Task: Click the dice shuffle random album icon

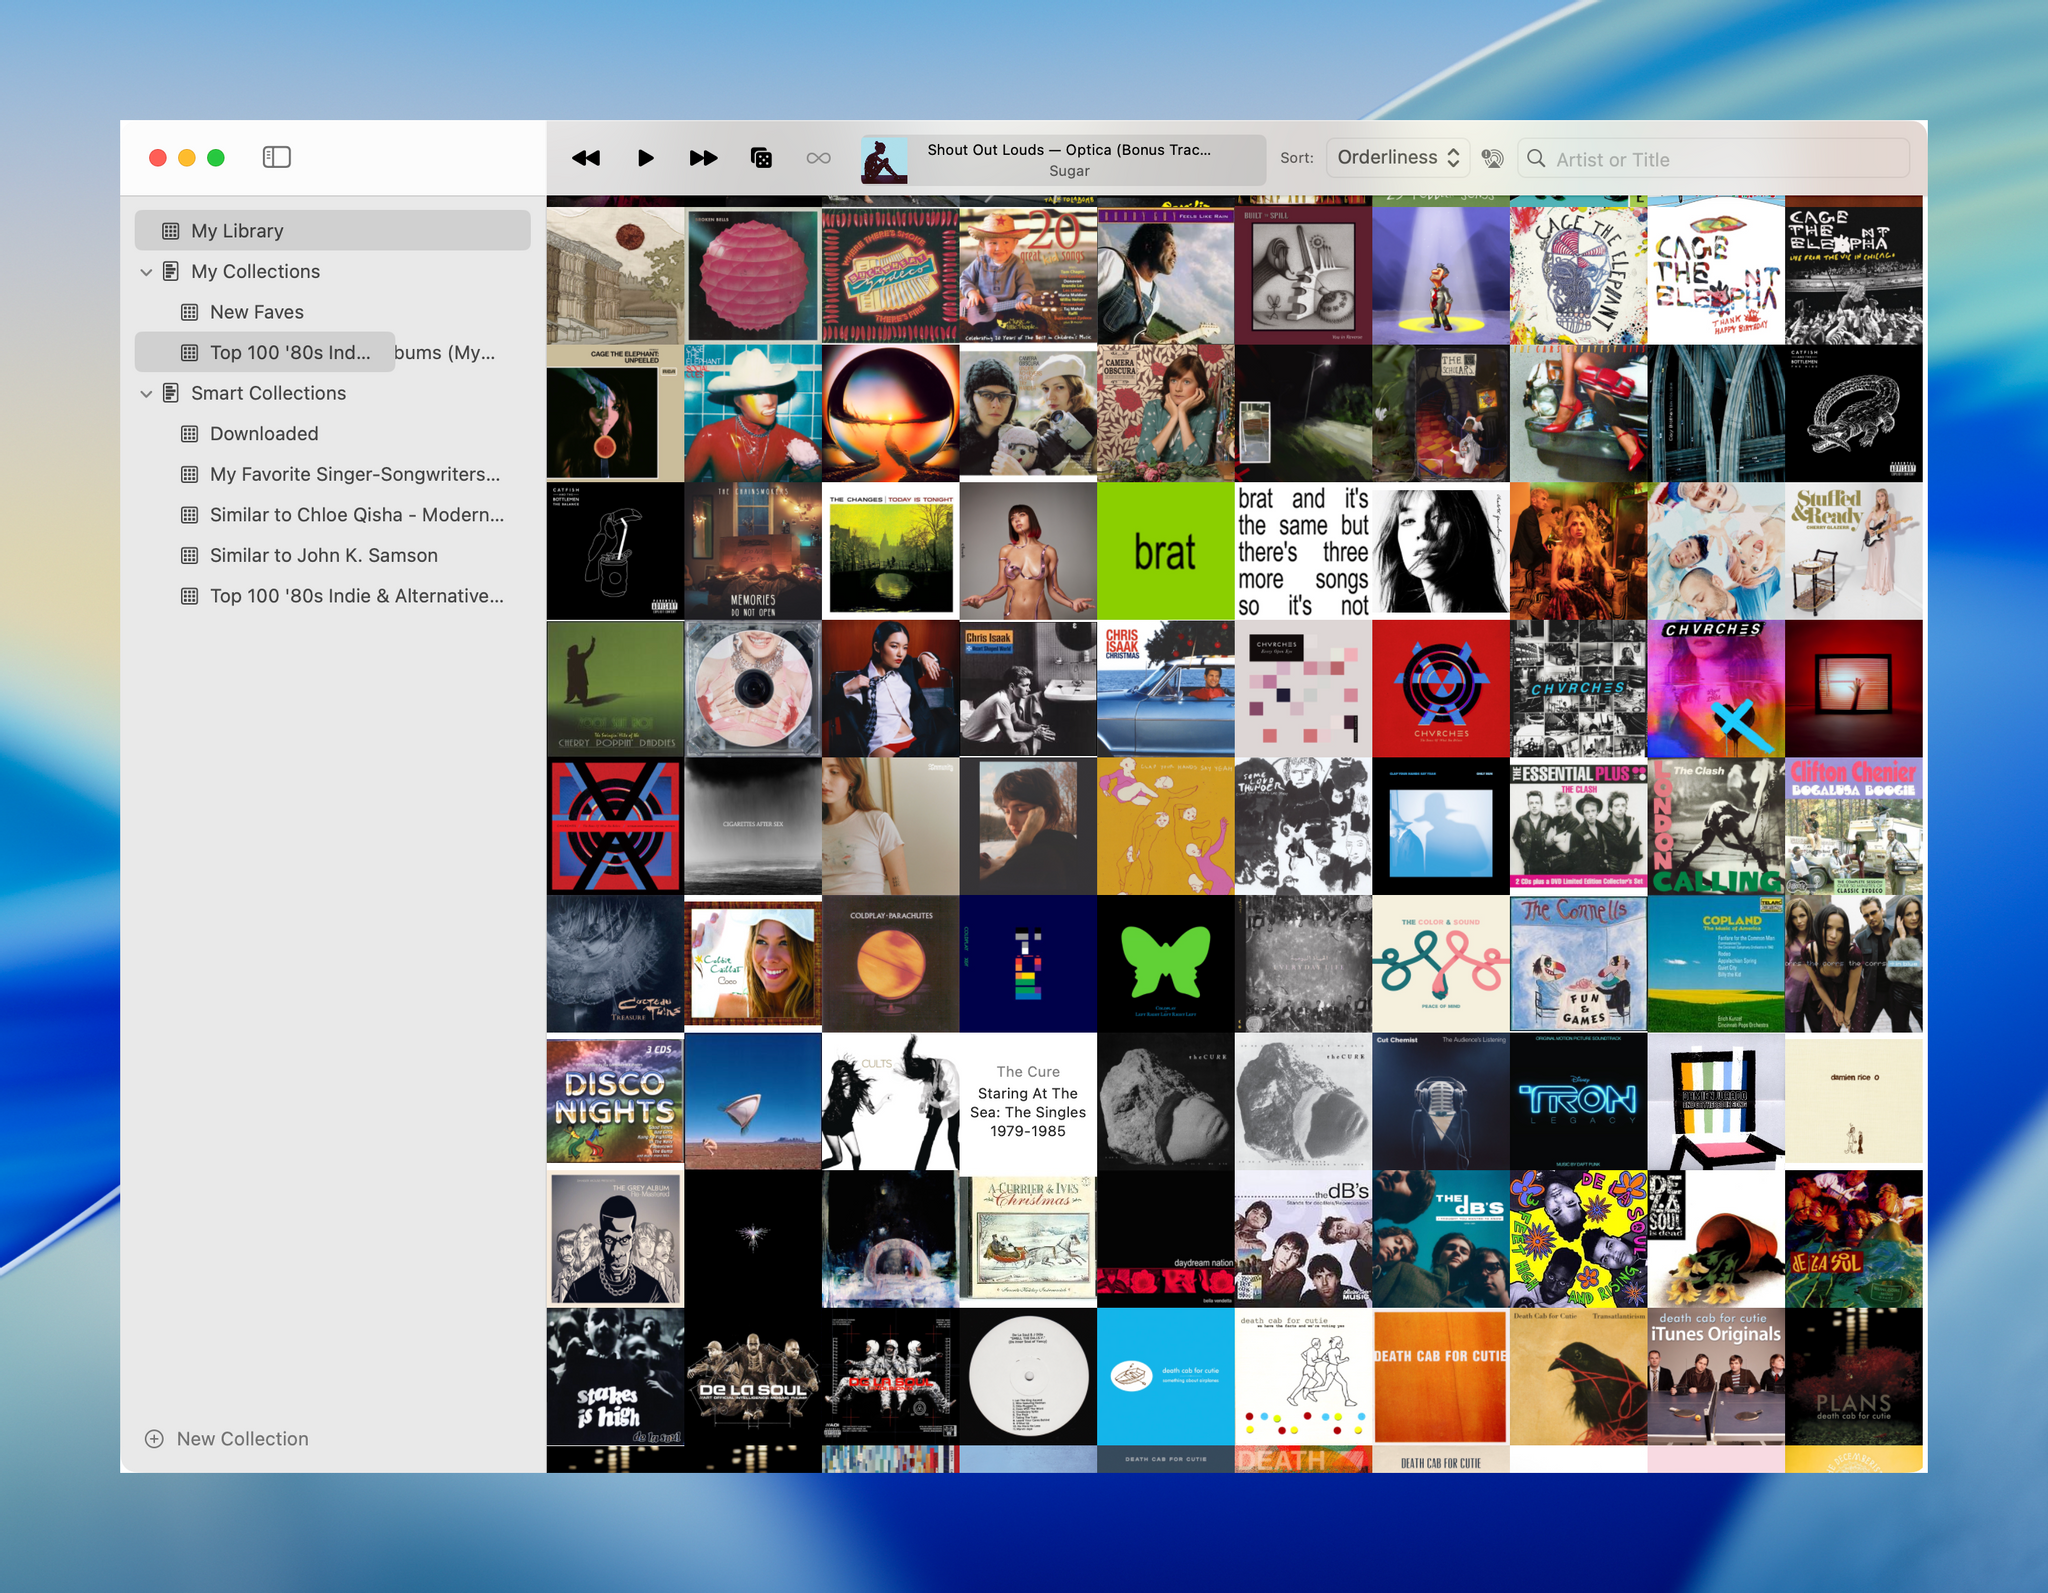Action: coord(761,158)
